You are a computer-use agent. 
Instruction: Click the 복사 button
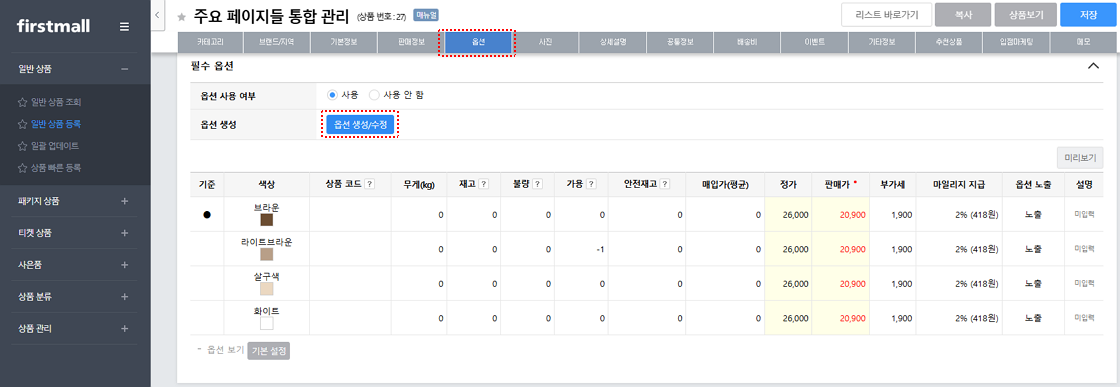point(962,14)
